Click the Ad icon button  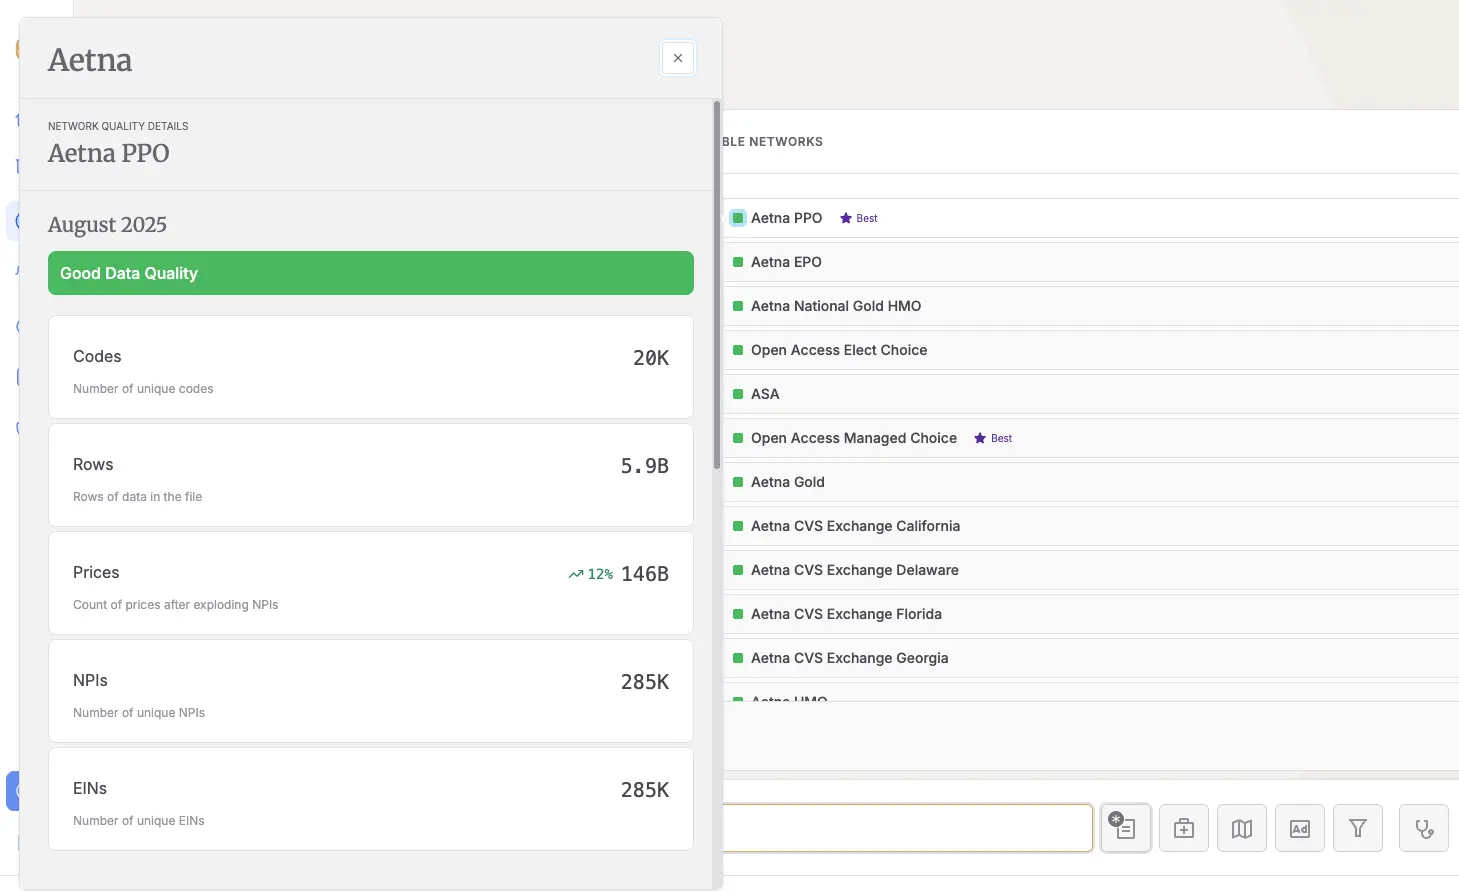1300,828
